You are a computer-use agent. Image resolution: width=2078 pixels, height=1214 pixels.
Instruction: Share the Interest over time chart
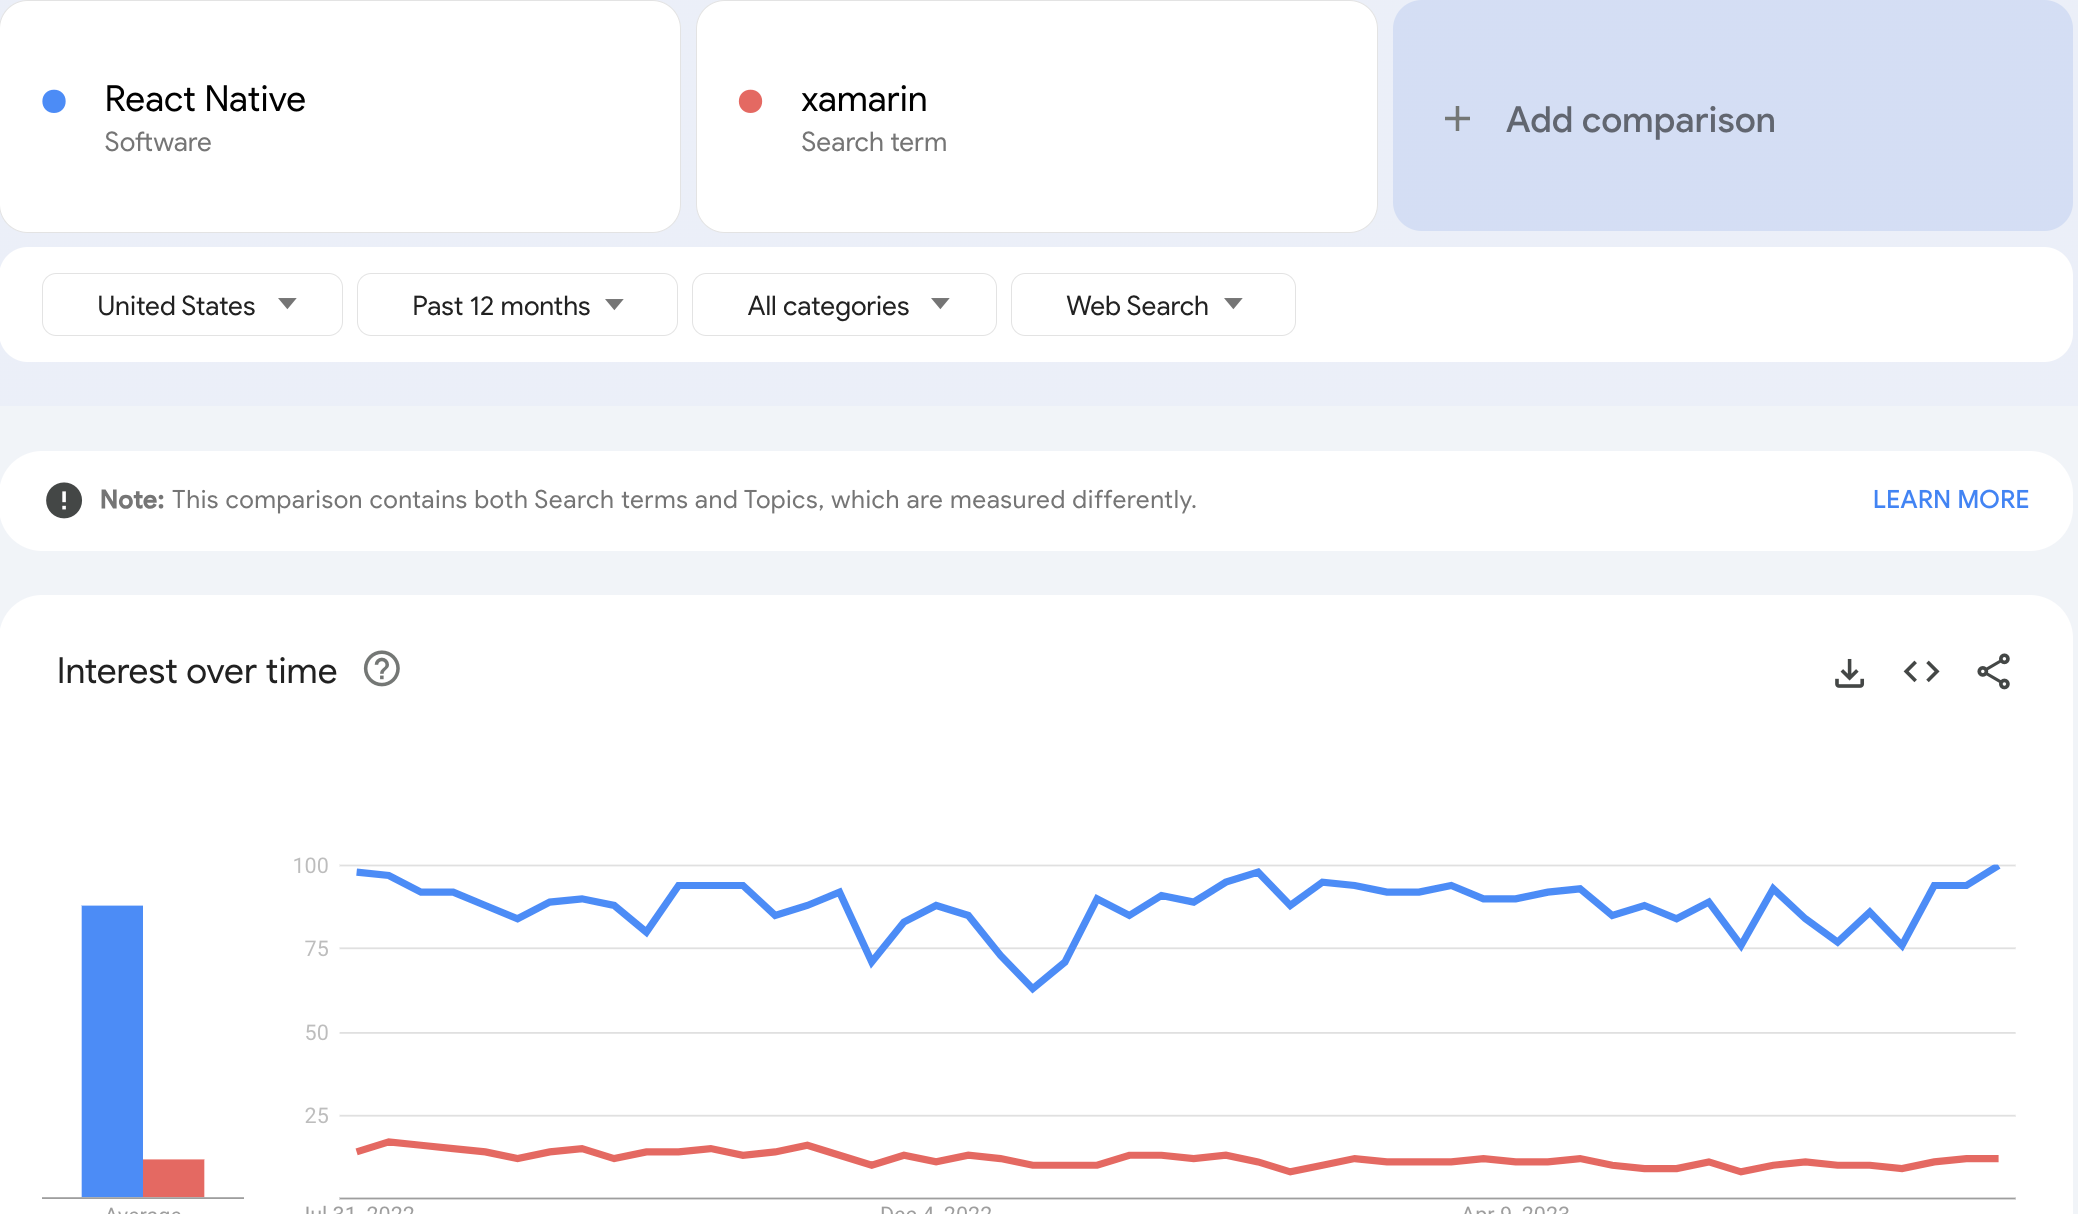pyautogui.click(x=1993, y=672)
